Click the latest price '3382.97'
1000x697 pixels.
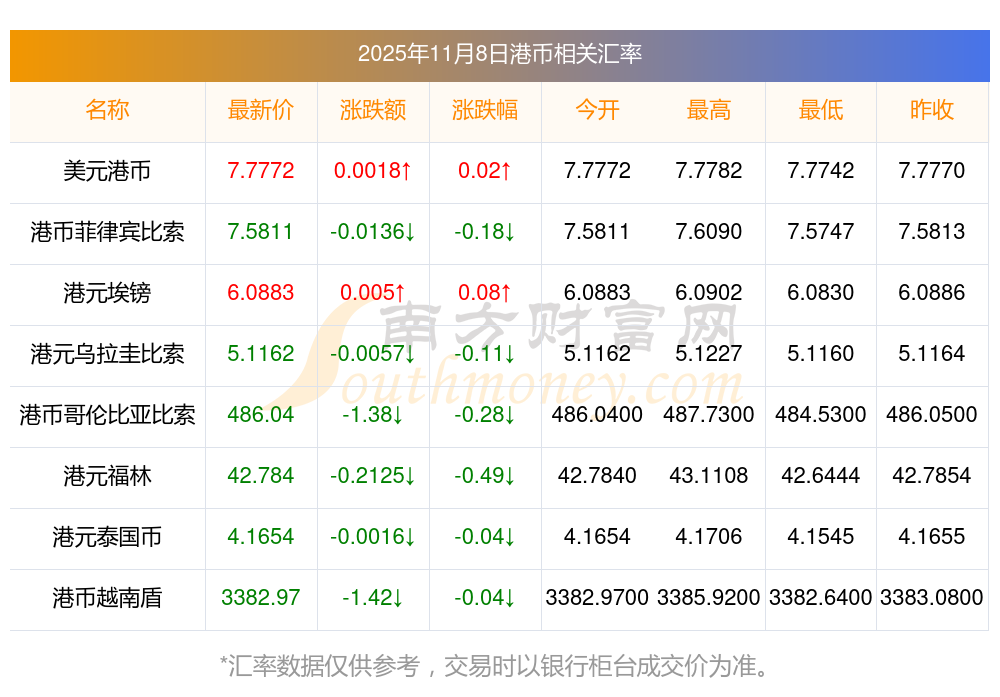click(260, 598)
